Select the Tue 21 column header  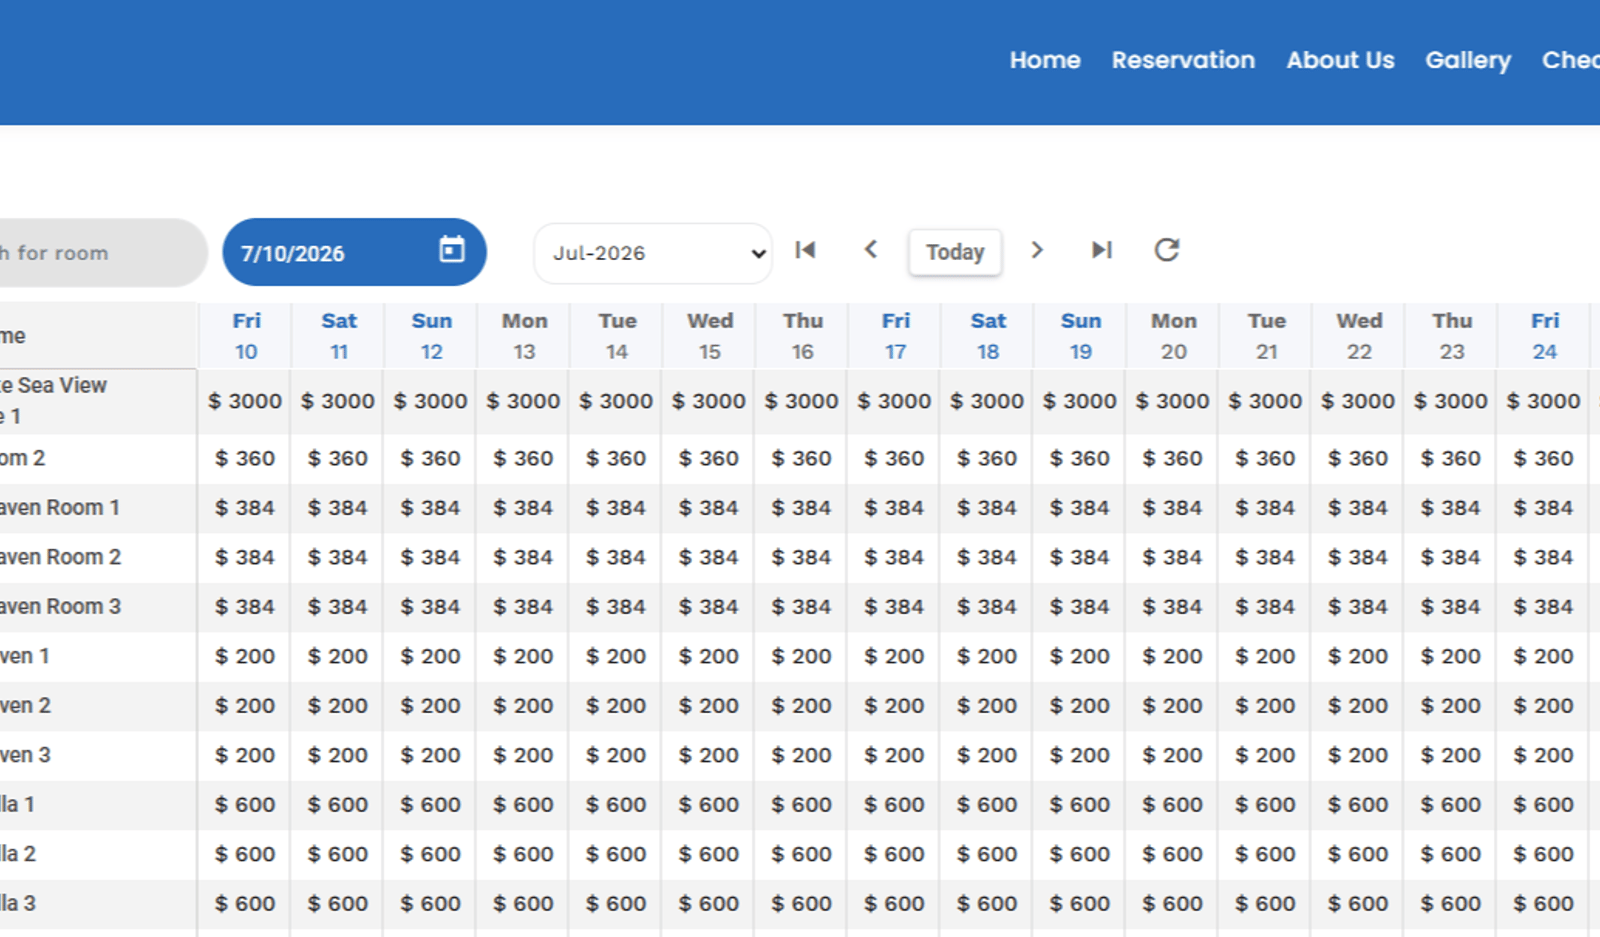click(1266, 336)
